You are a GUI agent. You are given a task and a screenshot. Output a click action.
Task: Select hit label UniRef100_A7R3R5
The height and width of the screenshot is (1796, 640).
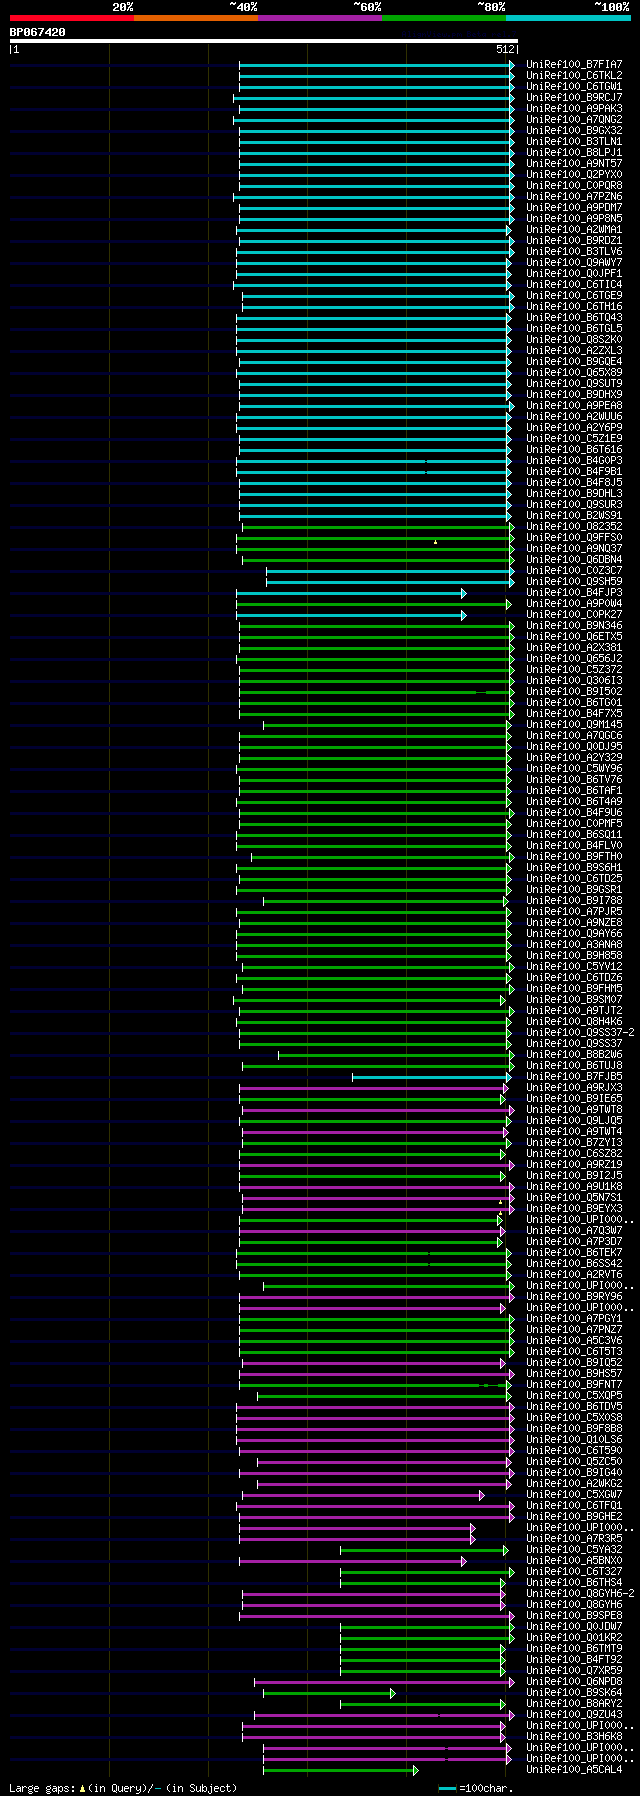[x=574, y=1539]
